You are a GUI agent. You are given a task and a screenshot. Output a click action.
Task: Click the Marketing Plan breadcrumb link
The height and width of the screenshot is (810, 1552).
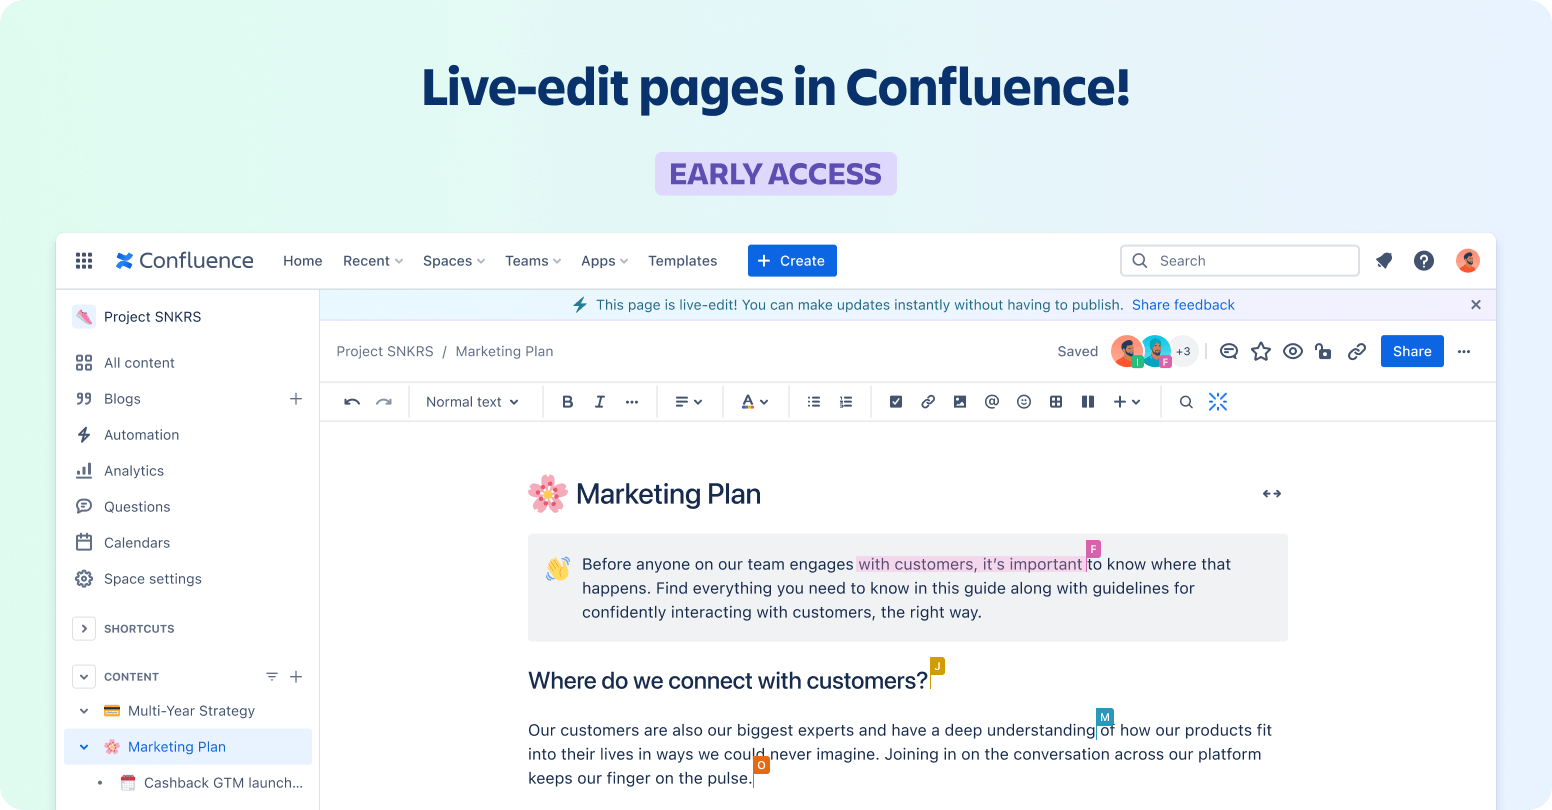tap(504, 352)
